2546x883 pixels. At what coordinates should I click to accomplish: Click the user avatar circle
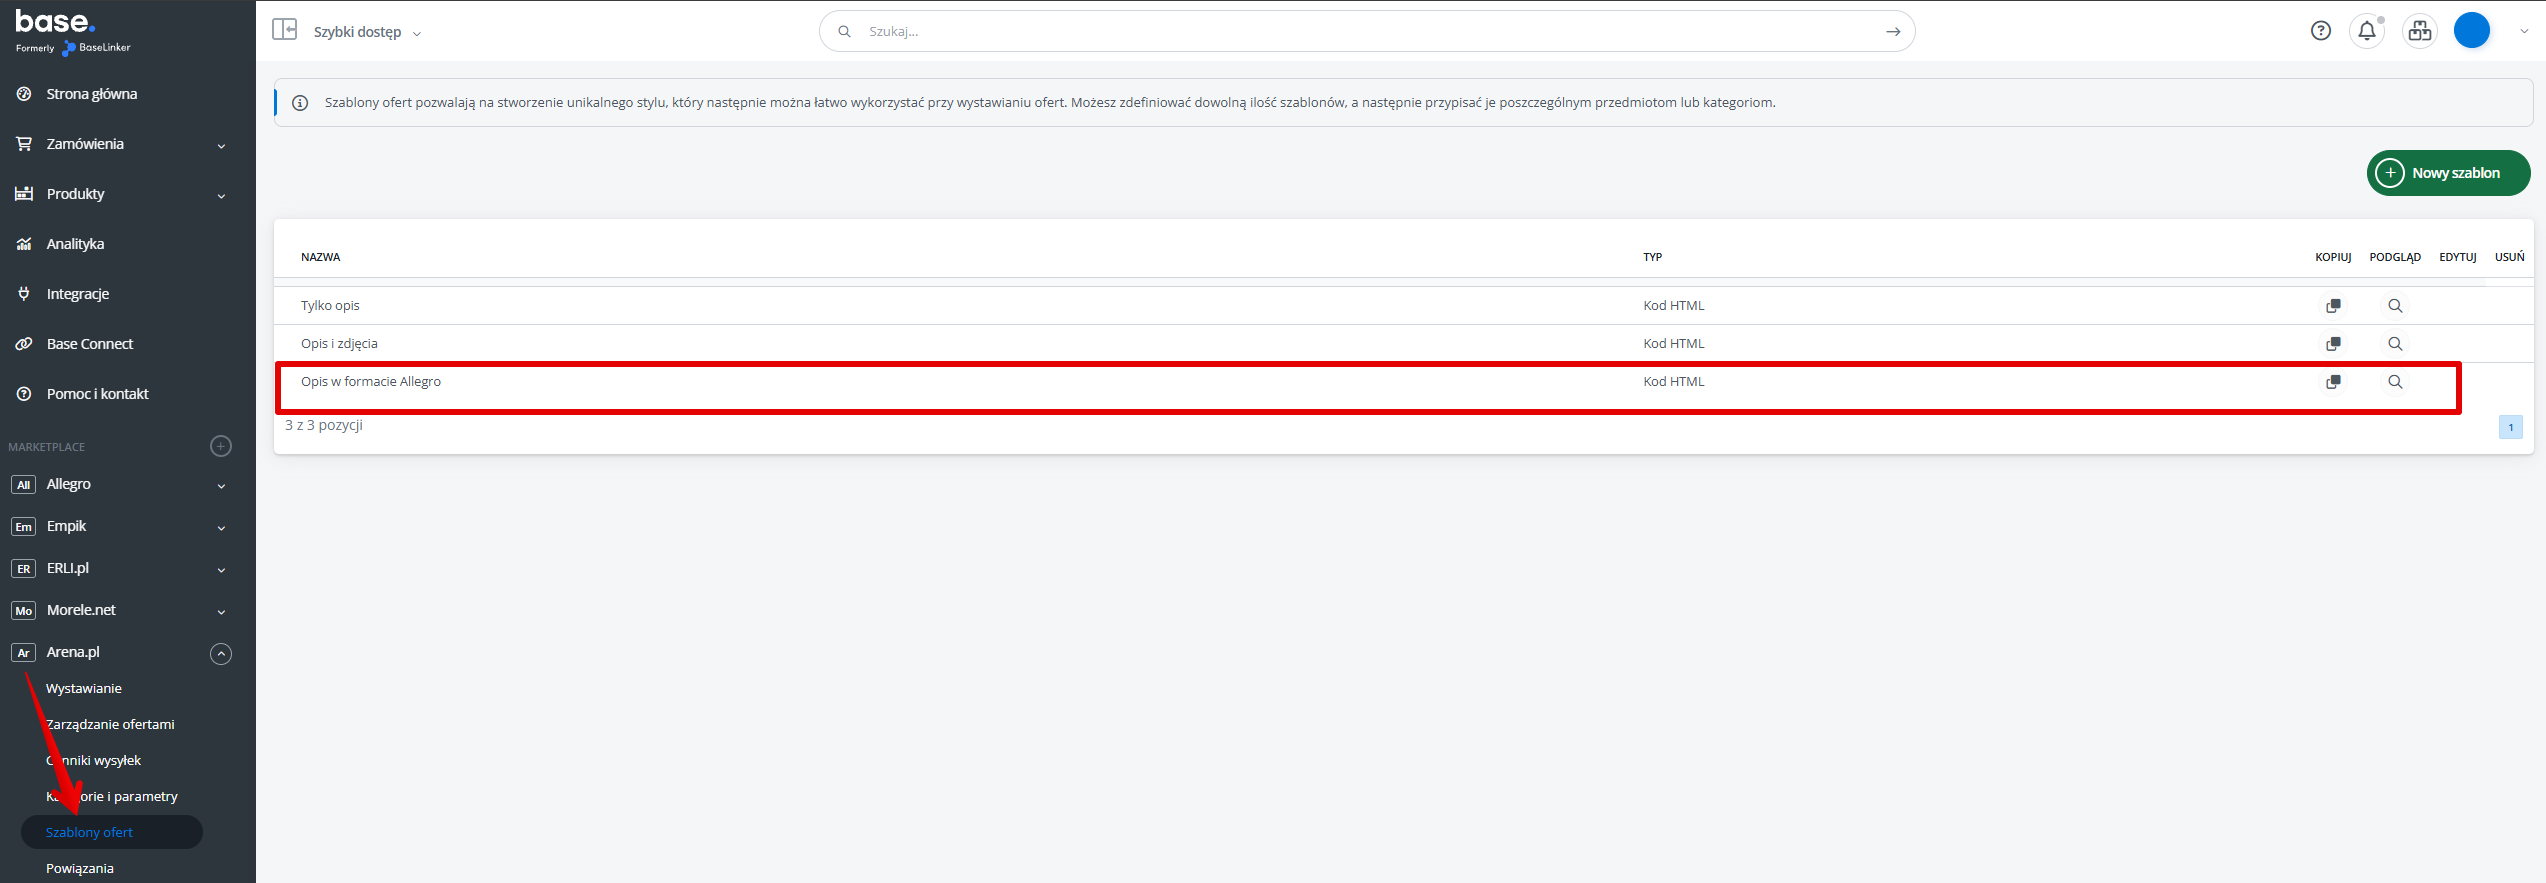[2471, 31]
